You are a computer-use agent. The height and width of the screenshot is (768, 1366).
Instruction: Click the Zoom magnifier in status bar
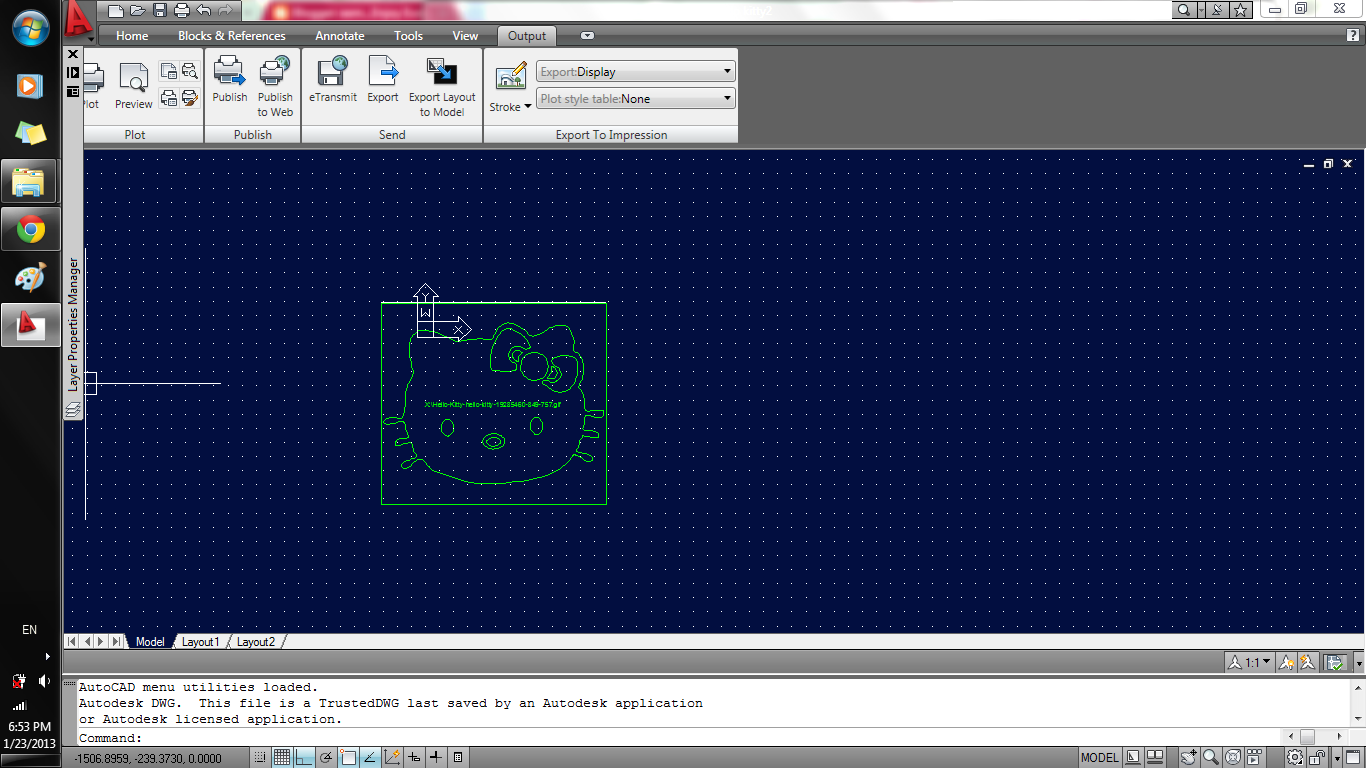1210,757
